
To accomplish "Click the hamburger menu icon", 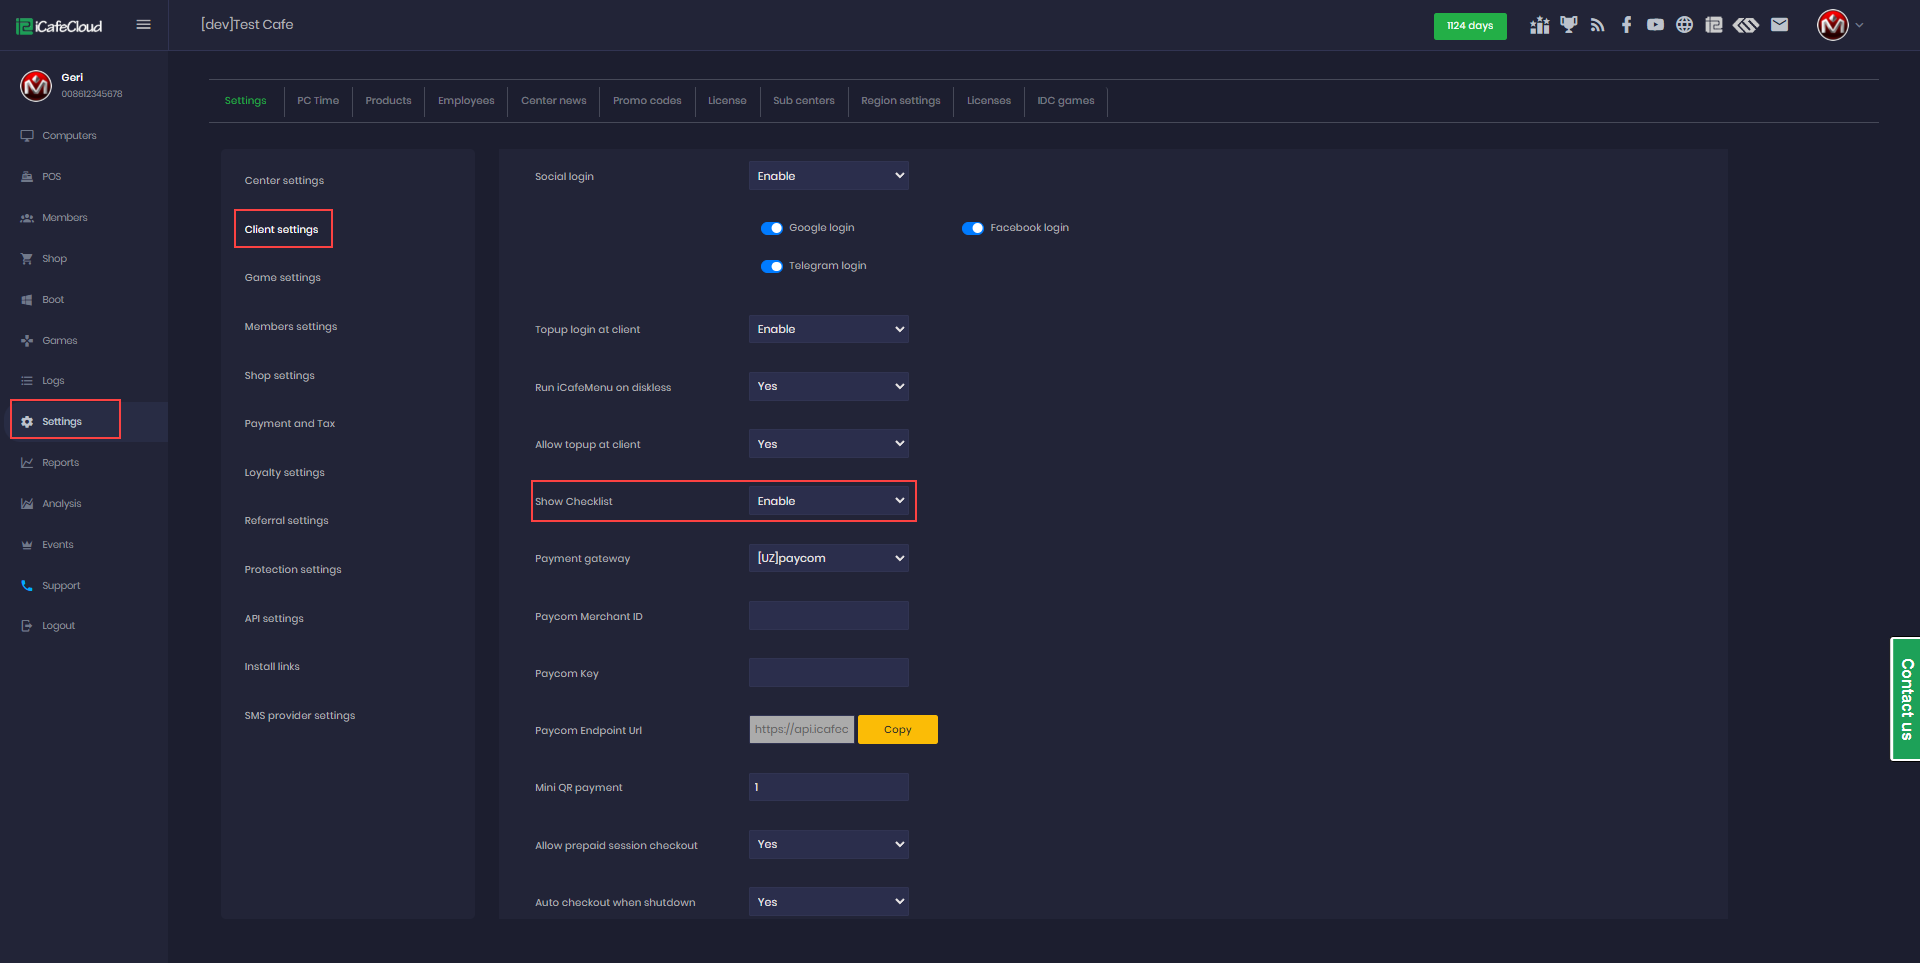I will point(143,25).
